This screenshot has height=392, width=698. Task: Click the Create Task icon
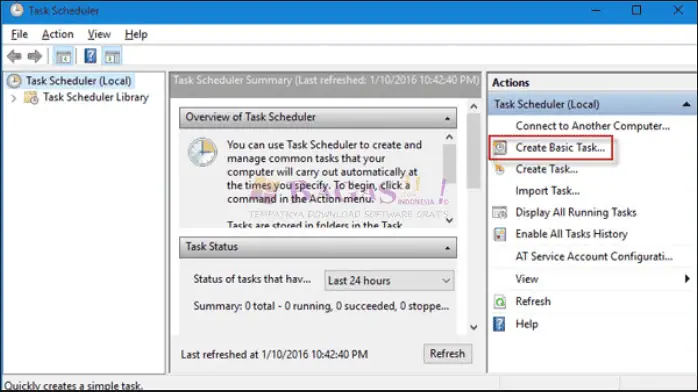pyautogui.click(x=500, y=170)
